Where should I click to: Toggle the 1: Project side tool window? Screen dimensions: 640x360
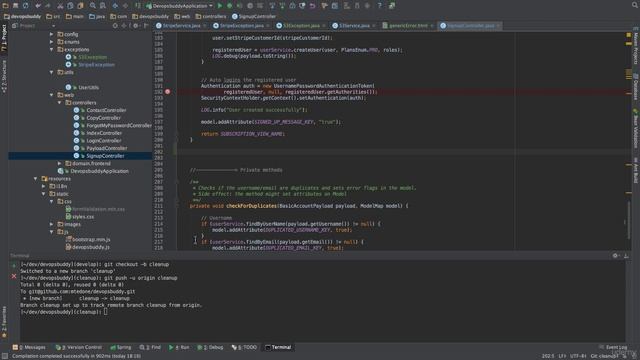[x=4, y=38]
